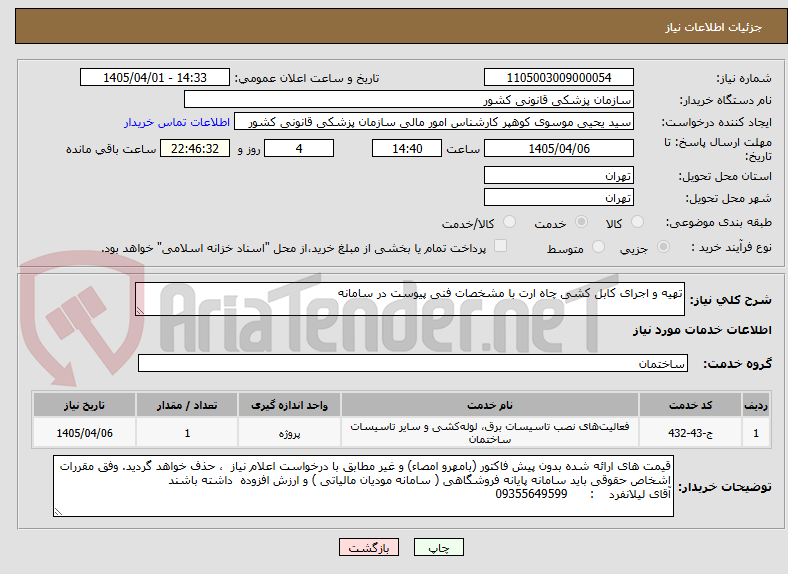Click the phone number 09355649599
Viewport: 788px width, 574px height.
coord(531,494)
